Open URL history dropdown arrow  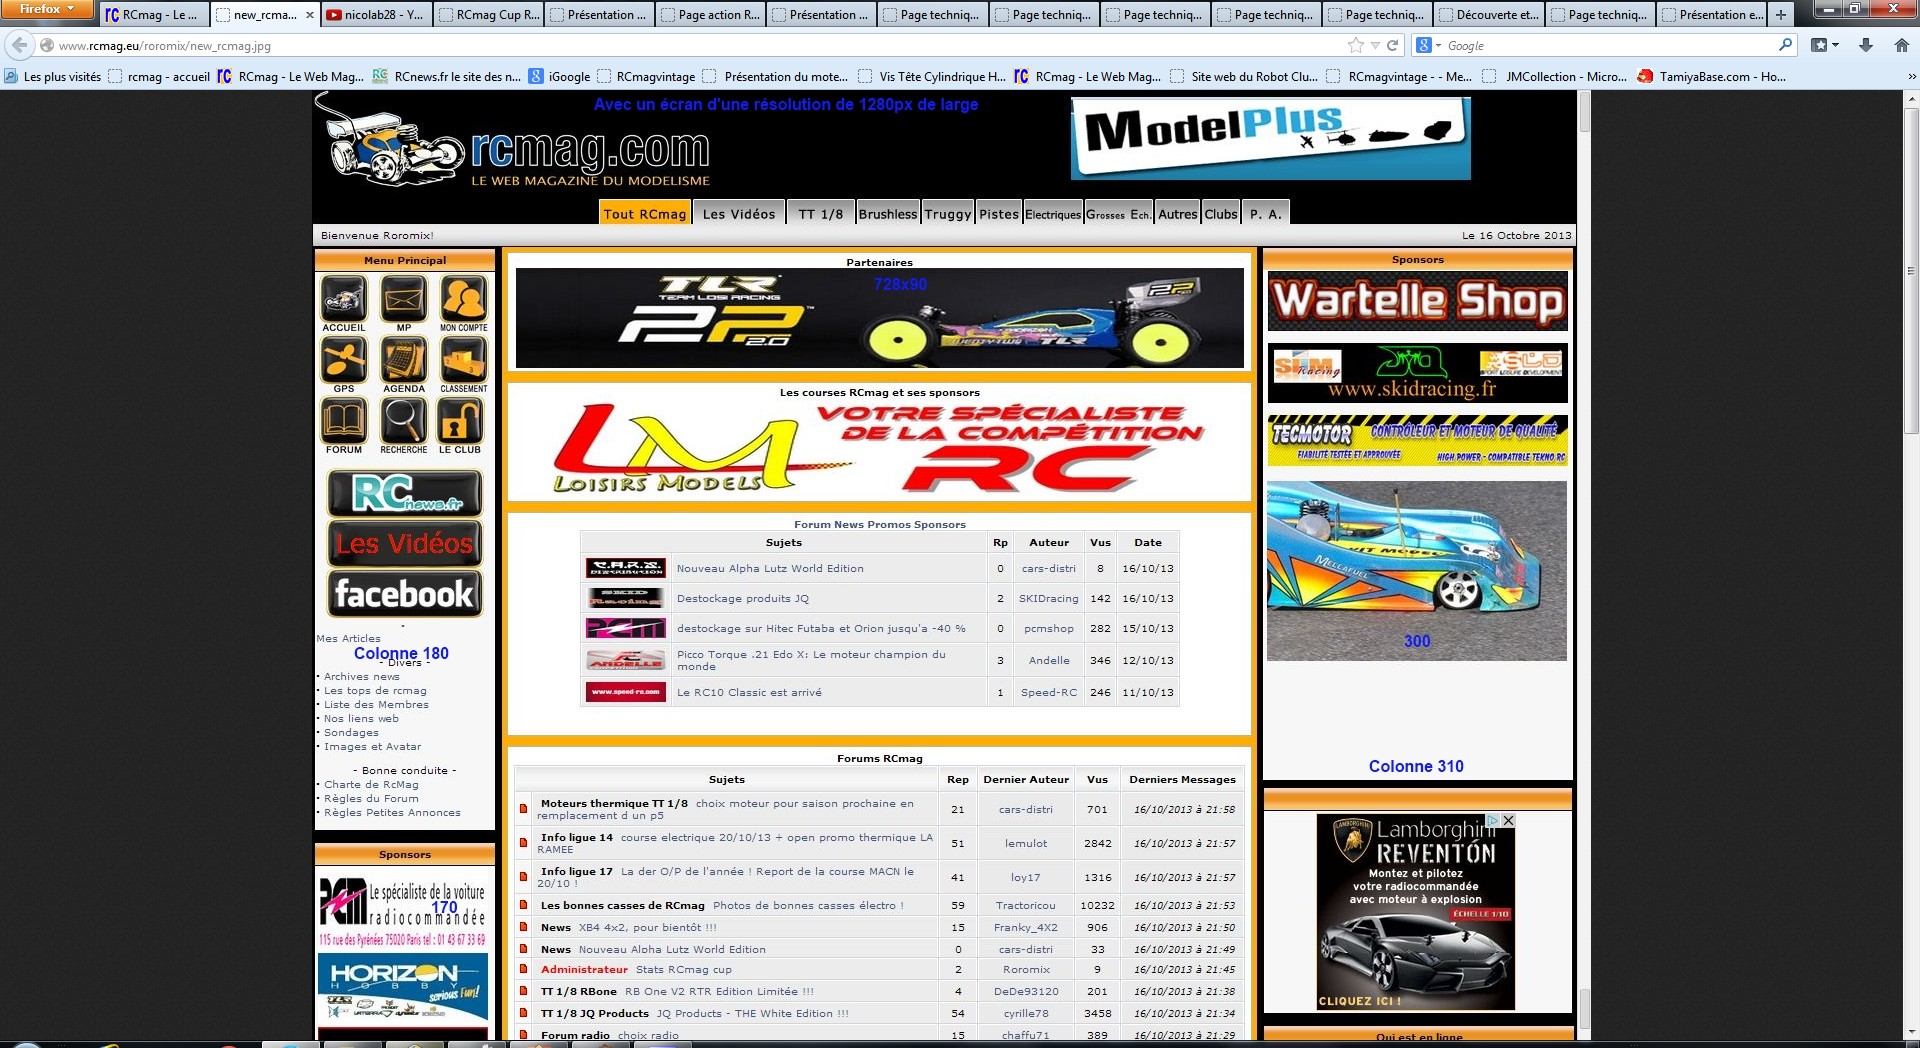1375,45
